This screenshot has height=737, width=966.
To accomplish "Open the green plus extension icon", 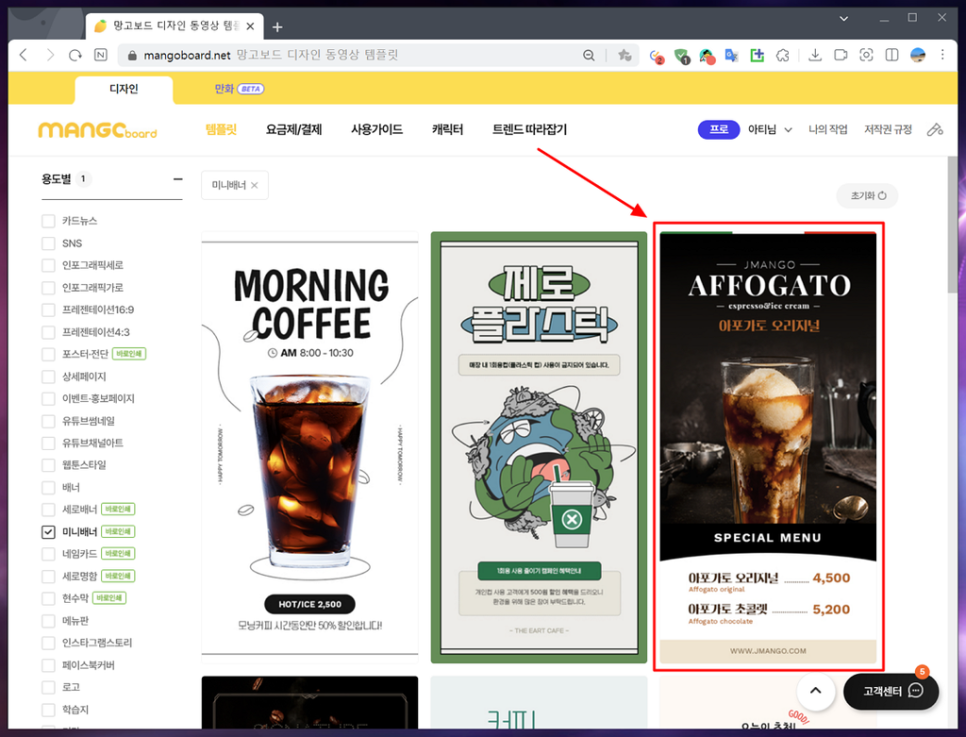I will tap(757, 55).
